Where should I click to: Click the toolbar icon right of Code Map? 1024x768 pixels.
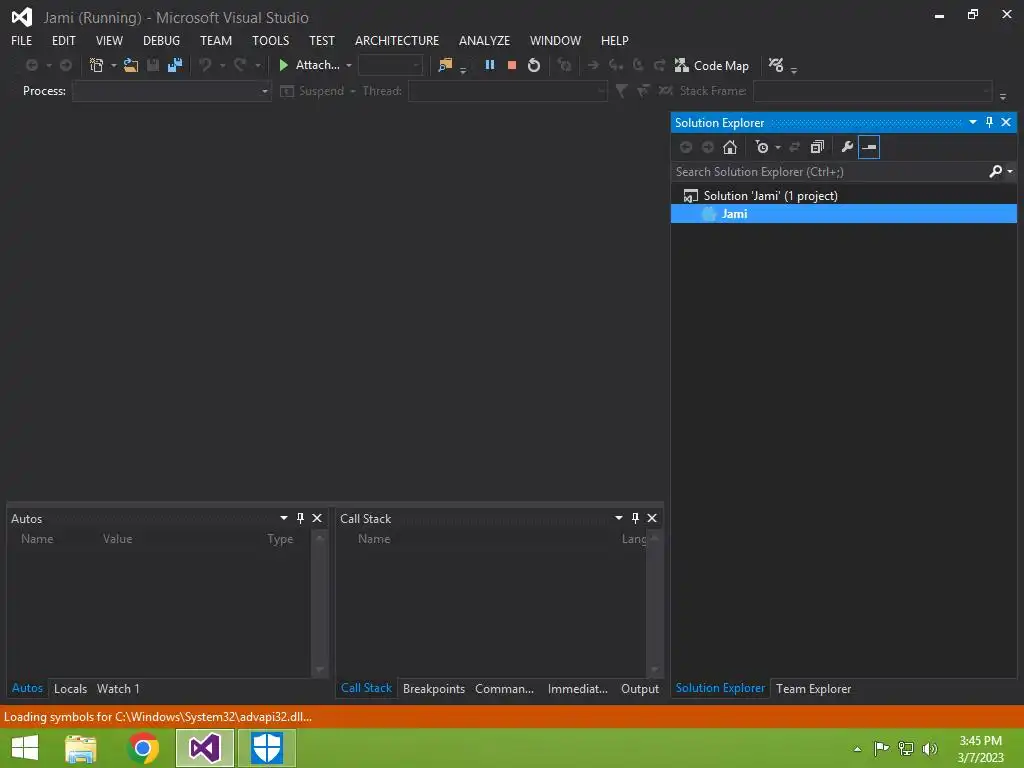[x=776, y=65]
